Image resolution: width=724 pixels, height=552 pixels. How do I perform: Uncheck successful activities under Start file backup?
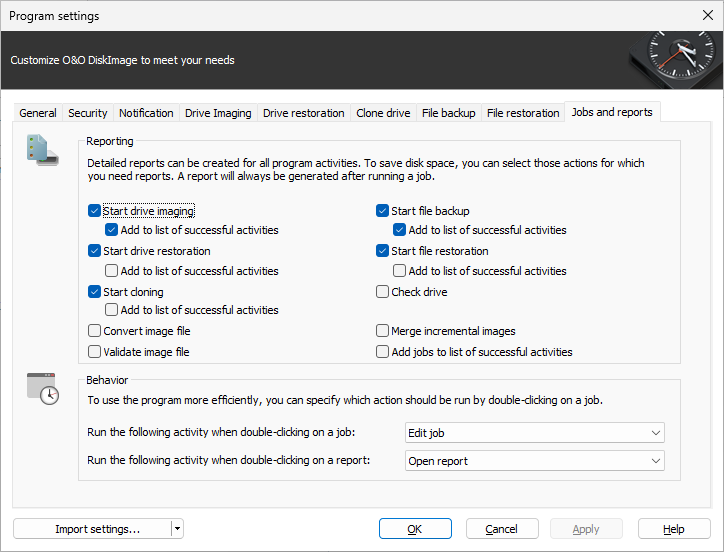pyautogui.click(x=399, y=230)
